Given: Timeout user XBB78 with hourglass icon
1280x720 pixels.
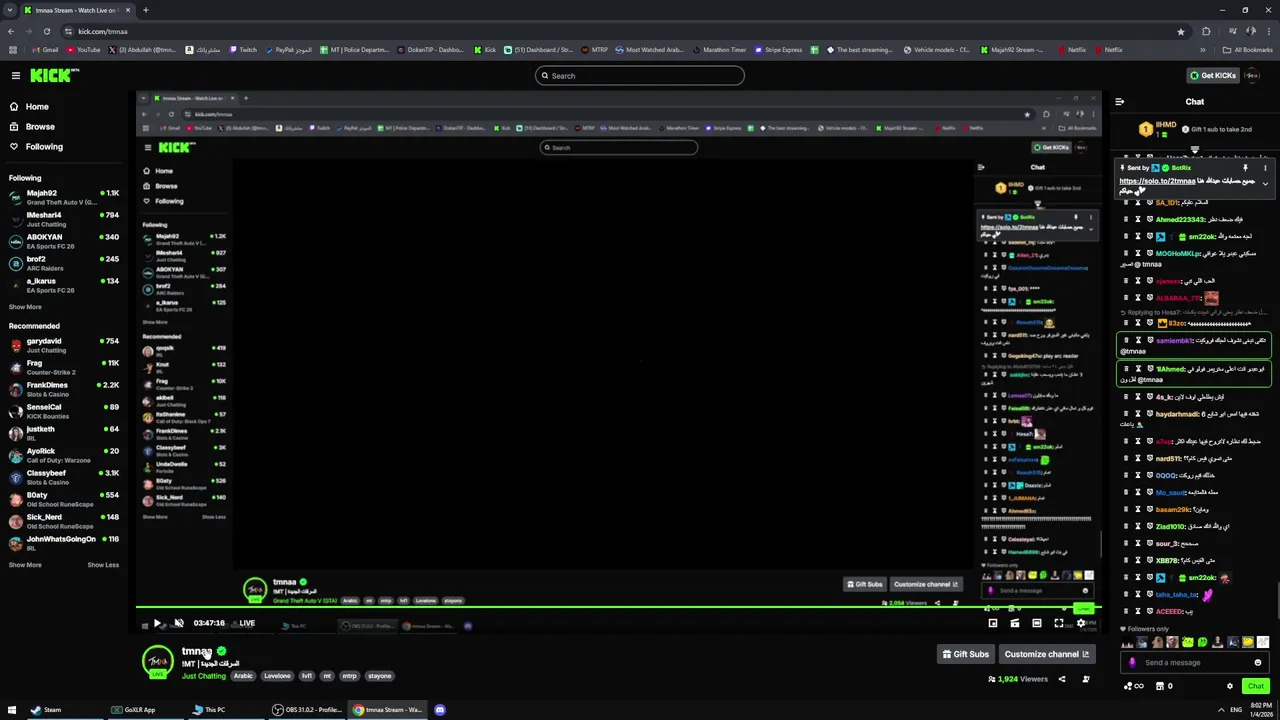Looking at the screenshot, I should tap(1137, 561).
